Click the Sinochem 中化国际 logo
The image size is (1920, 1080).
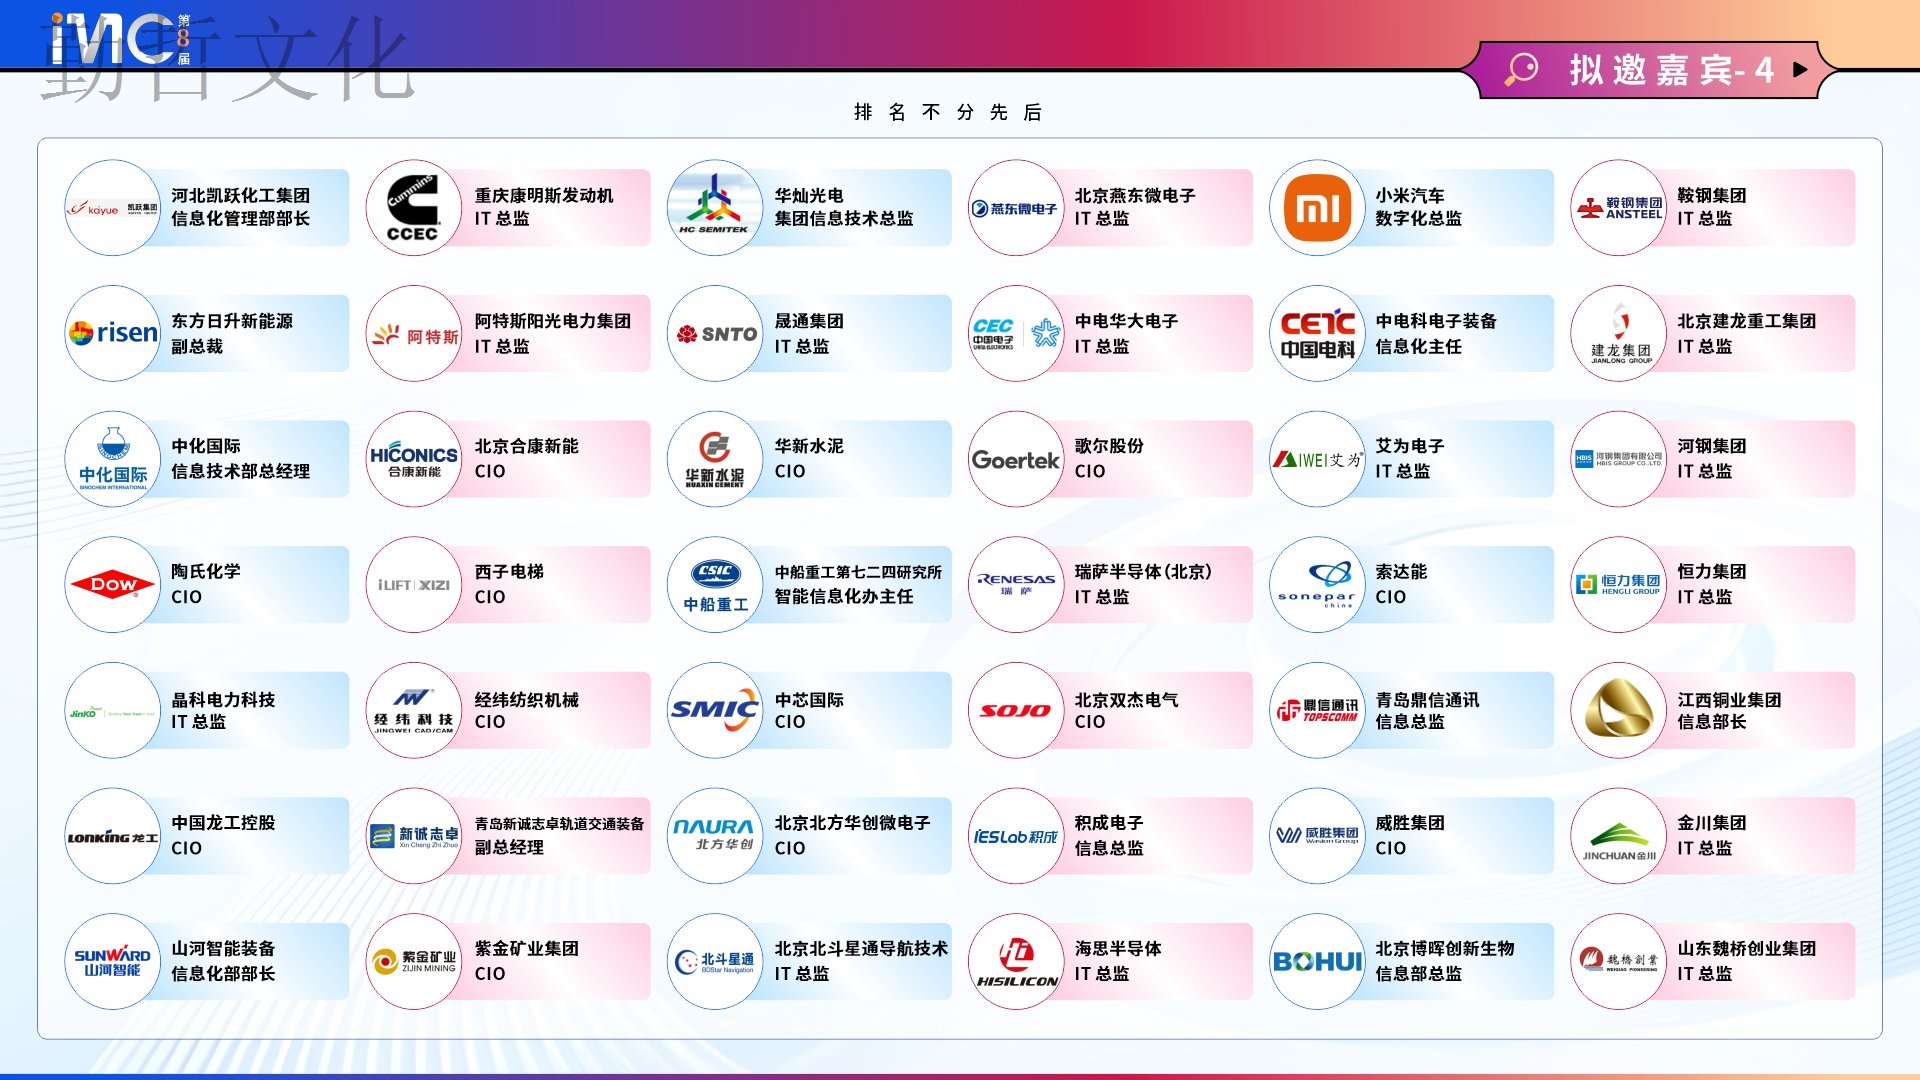113,460
